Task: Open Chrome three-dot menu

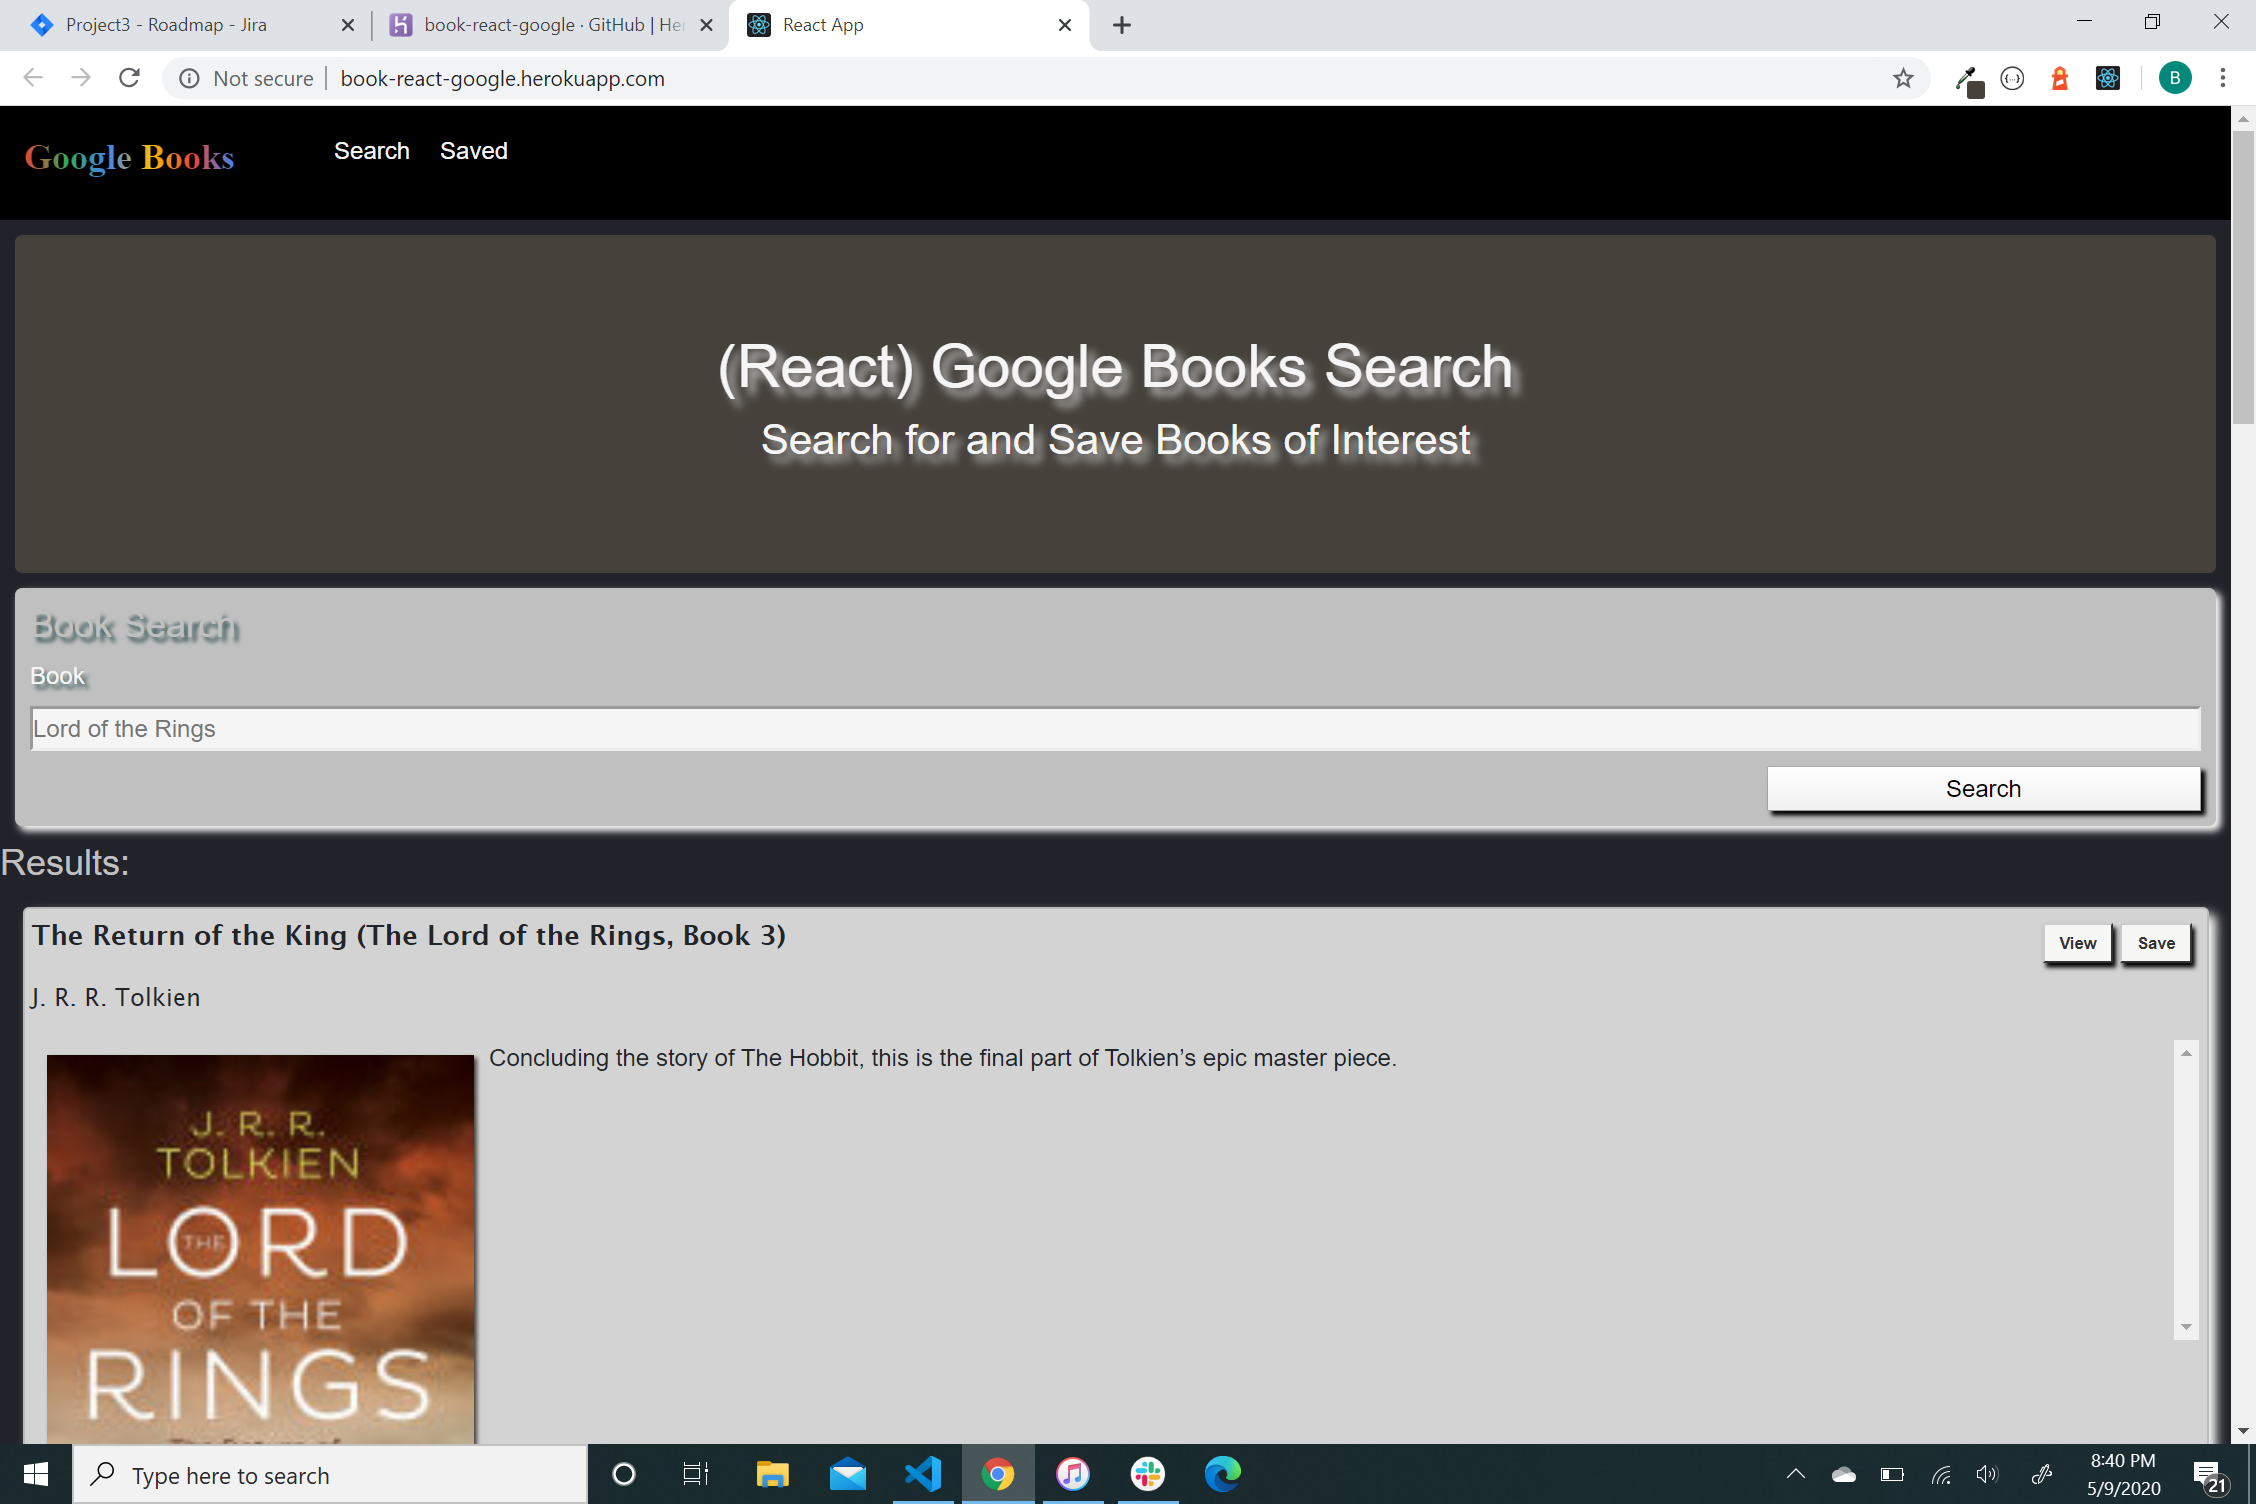Action: tap(2223, 78)
